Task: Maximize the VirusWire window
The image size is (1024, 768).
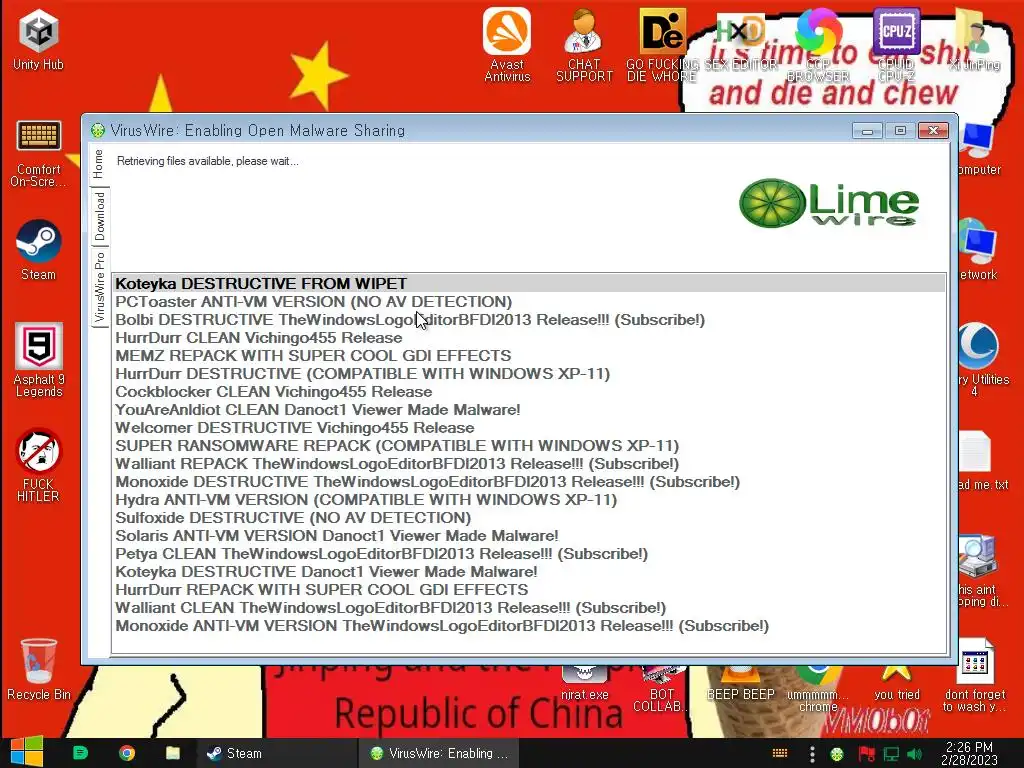Action: (x=900, y=131)
